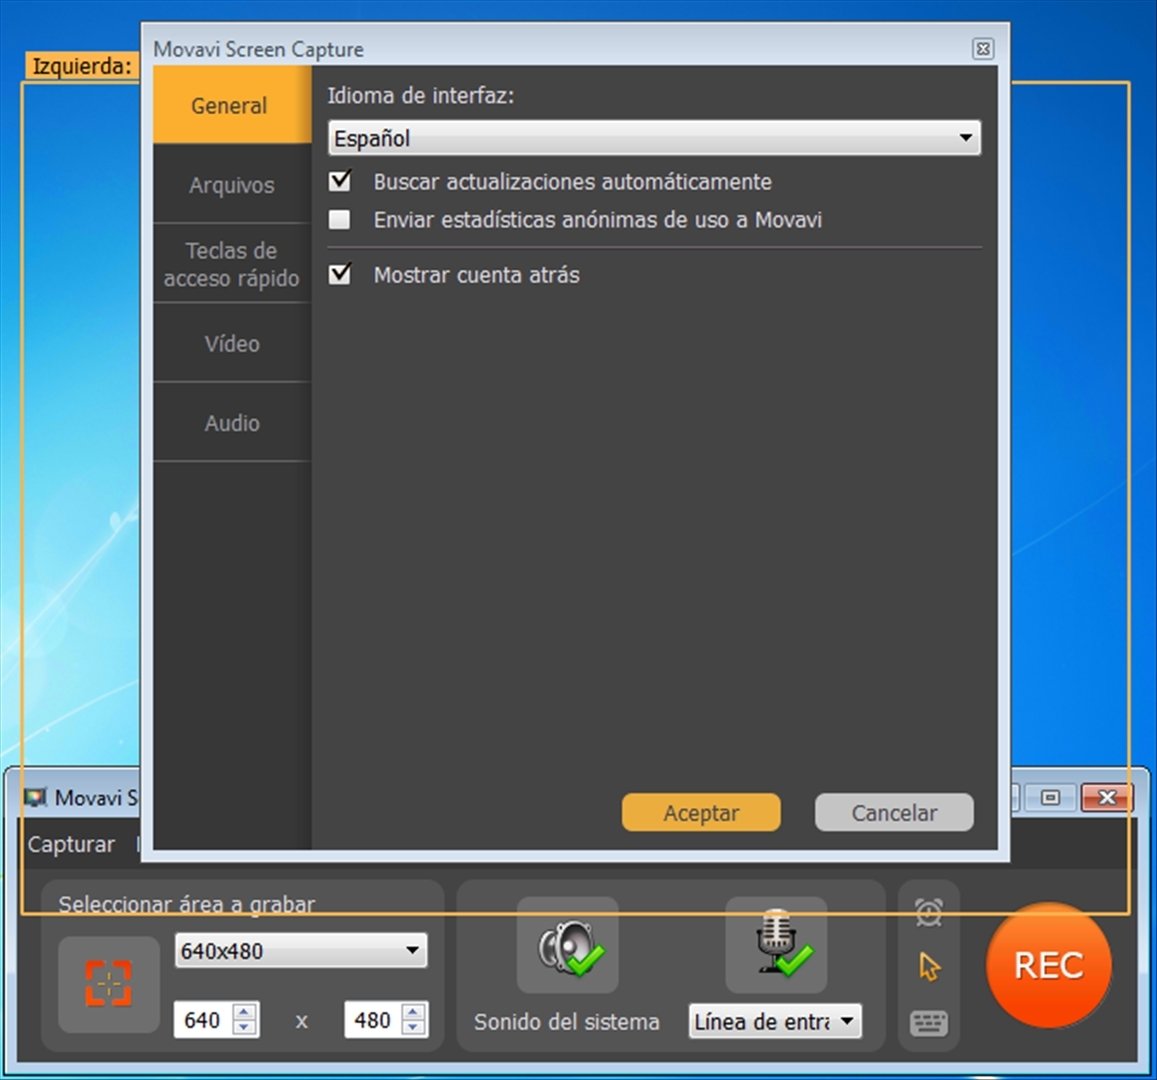Click the Idioma de interfaz label
1157x1080 pixels.
(421, 95)
